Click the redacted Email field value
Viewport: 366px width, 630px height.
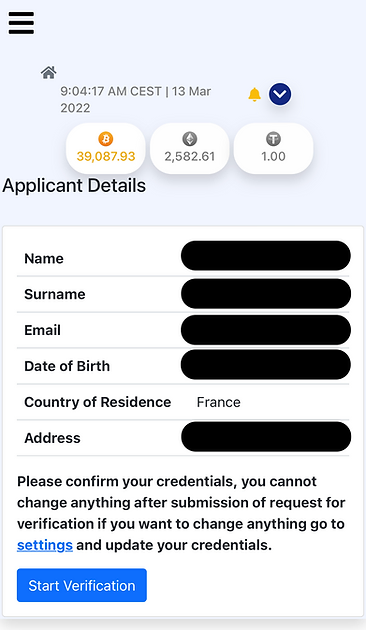[x=266, y=330]
